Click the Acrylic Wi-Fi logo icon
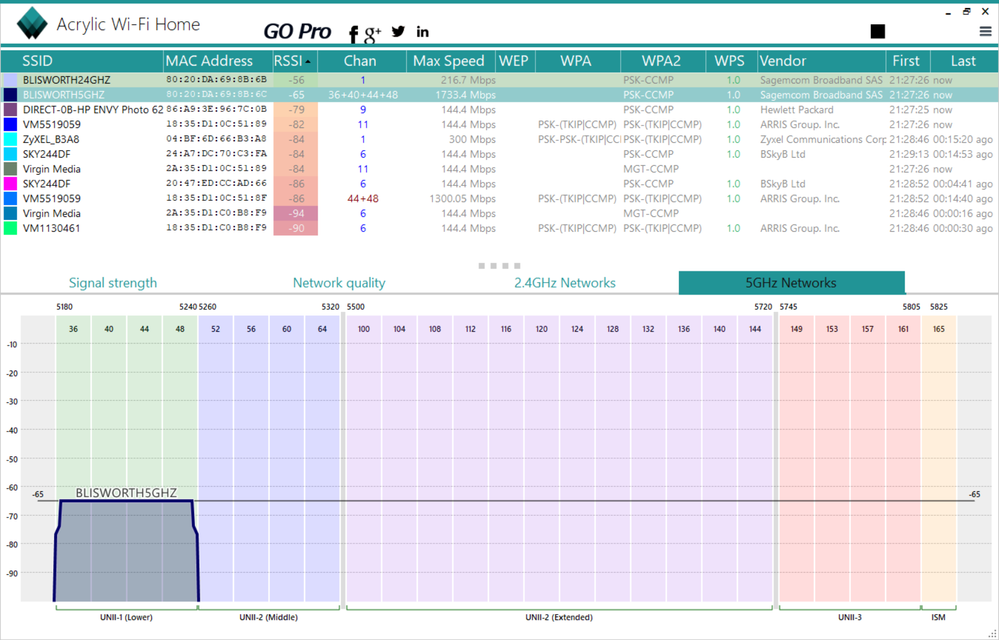Screen dimensions: 999x640 (x=32, y=24)
